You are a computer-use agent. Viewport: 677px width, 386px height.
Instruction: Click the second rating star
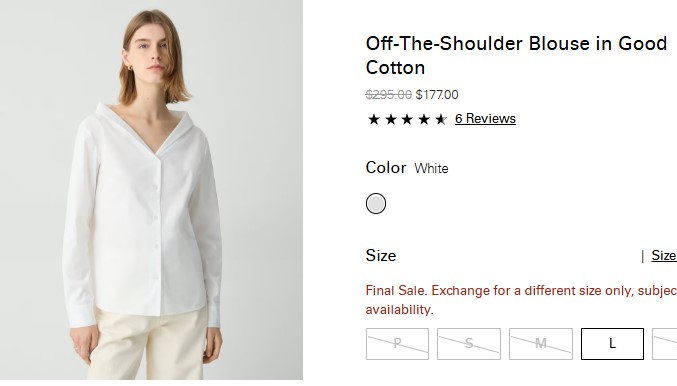click(391, 119)
